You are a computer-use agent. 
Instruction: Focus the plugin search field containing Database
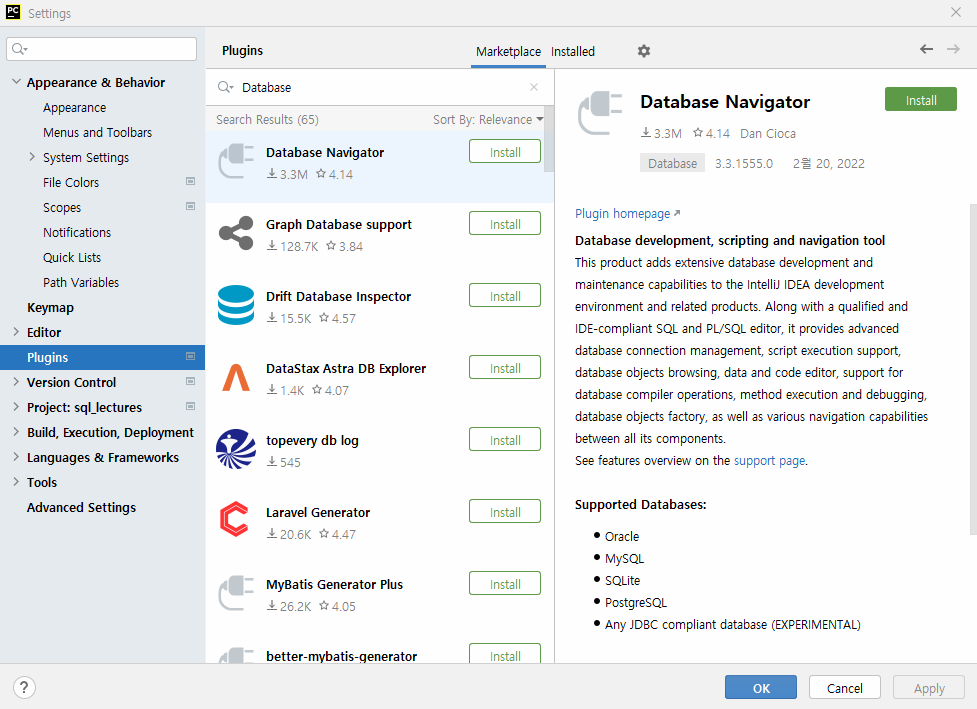380,87
